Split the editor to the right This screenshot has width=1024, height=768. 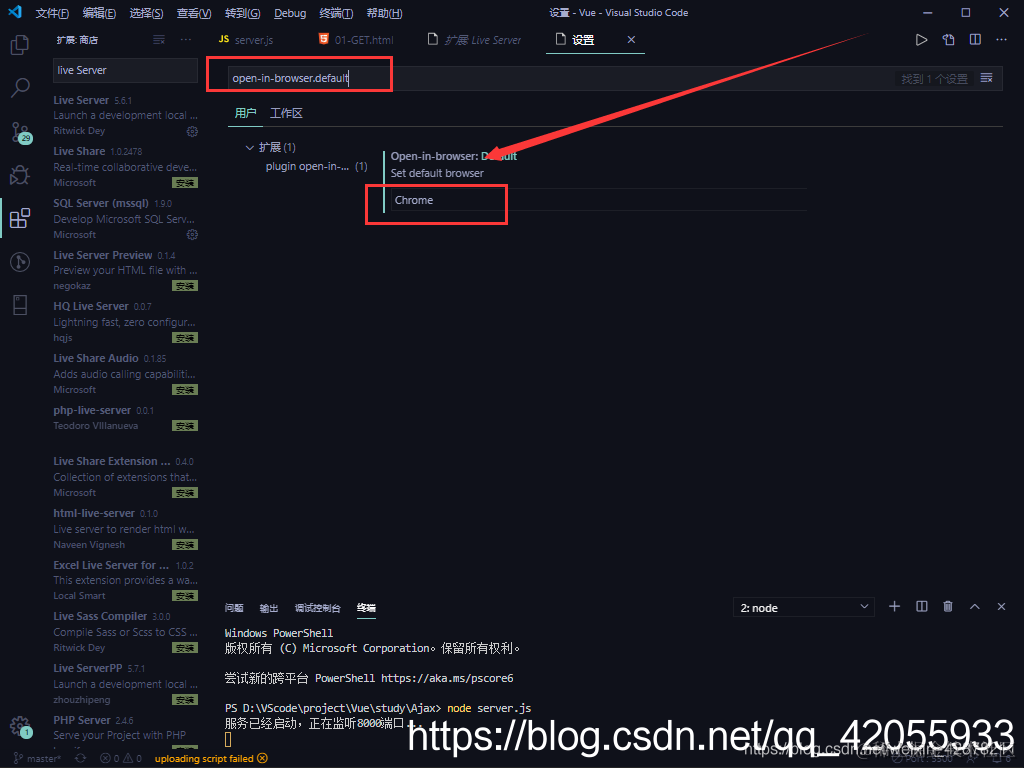975,40
